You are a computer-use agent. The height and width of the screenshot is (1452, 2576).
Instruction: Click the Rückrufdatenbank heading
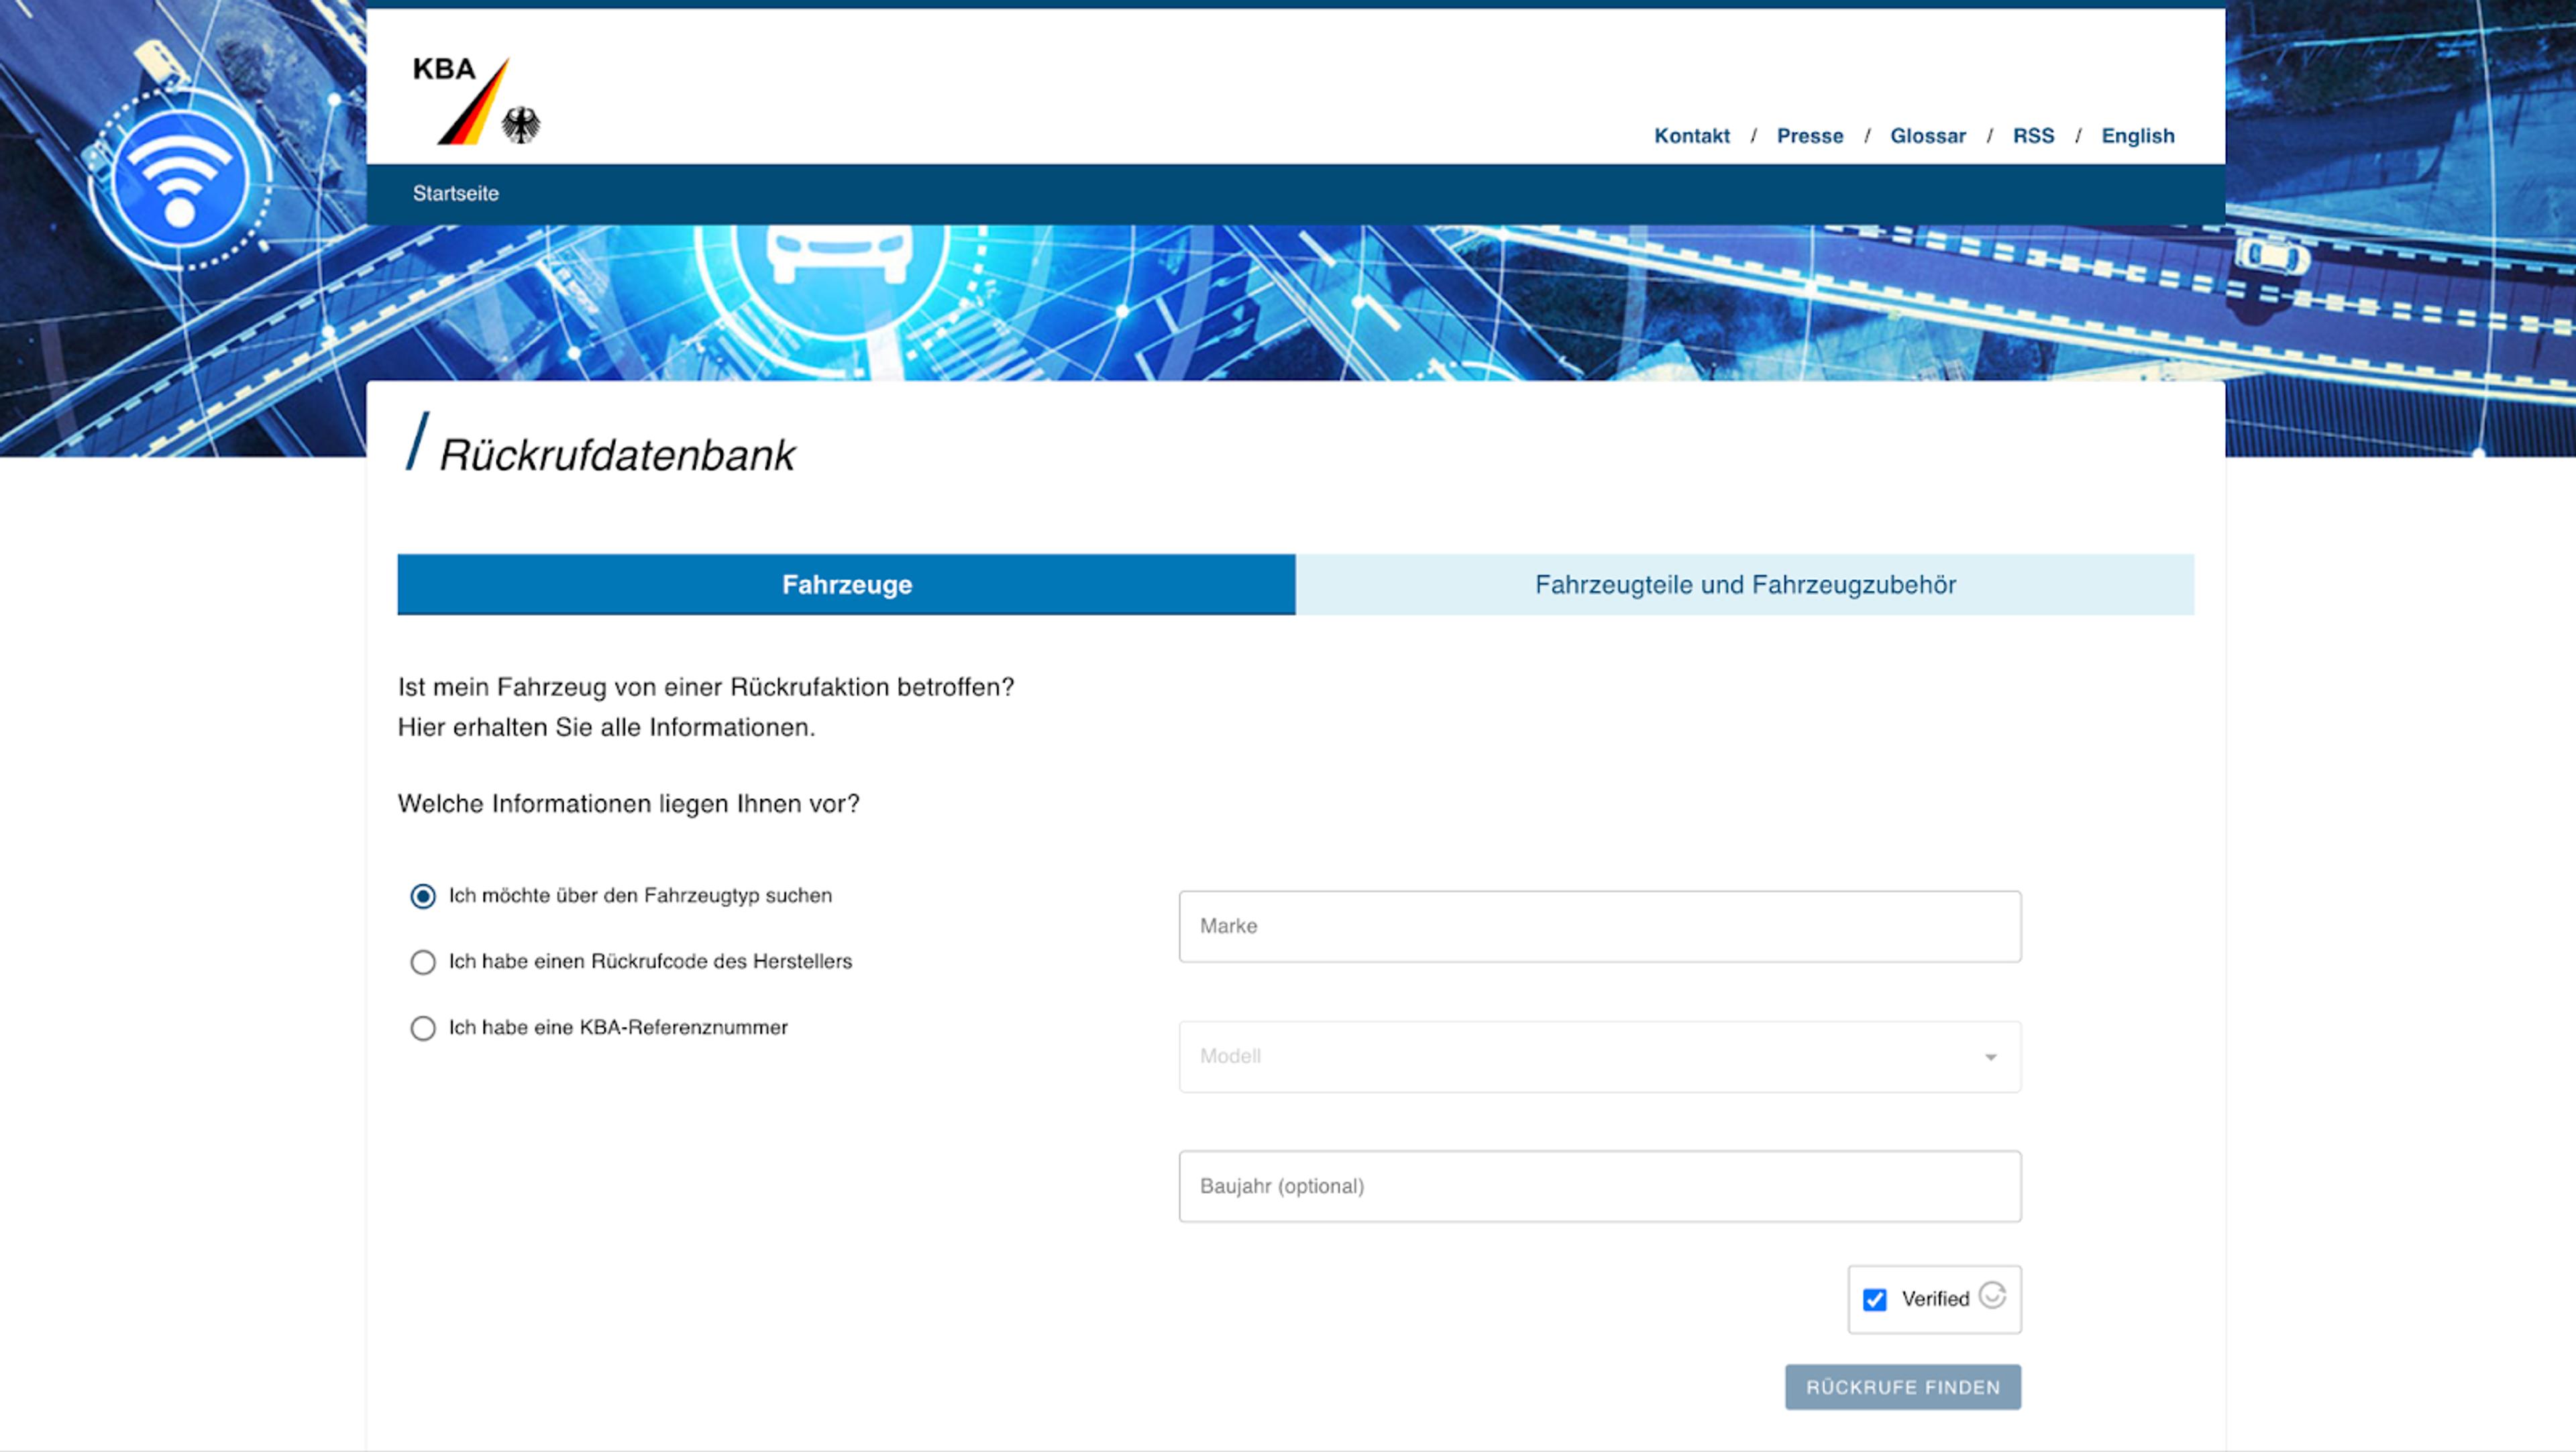pos(617,456)
